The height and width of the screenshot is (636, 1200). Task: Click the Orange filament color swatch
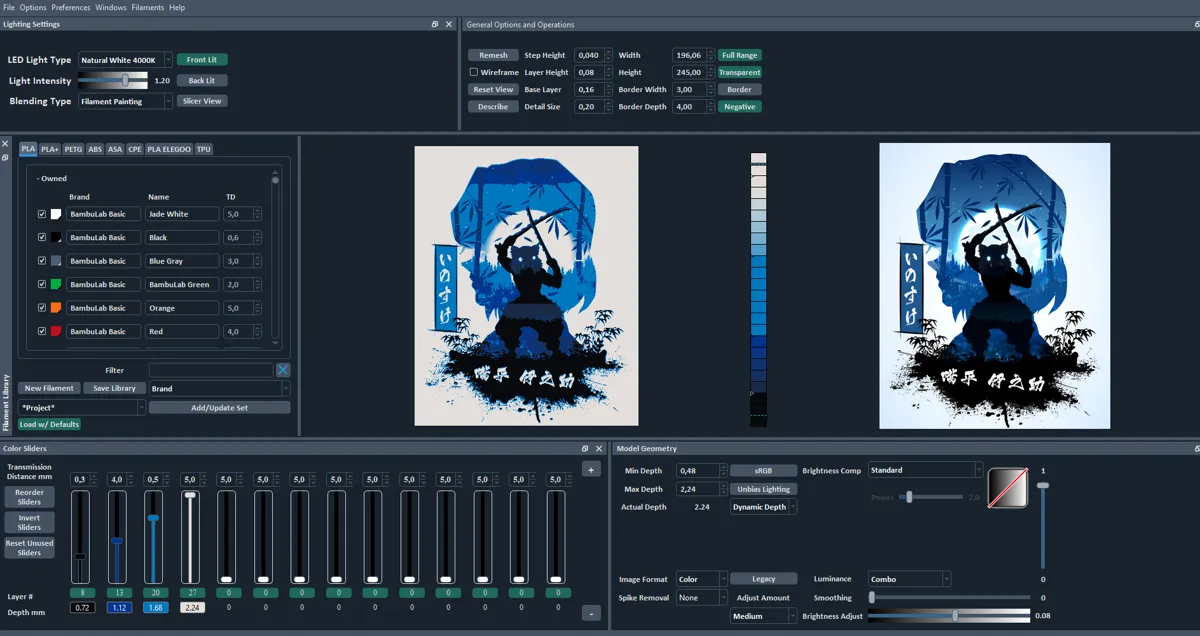coord(56,308)
